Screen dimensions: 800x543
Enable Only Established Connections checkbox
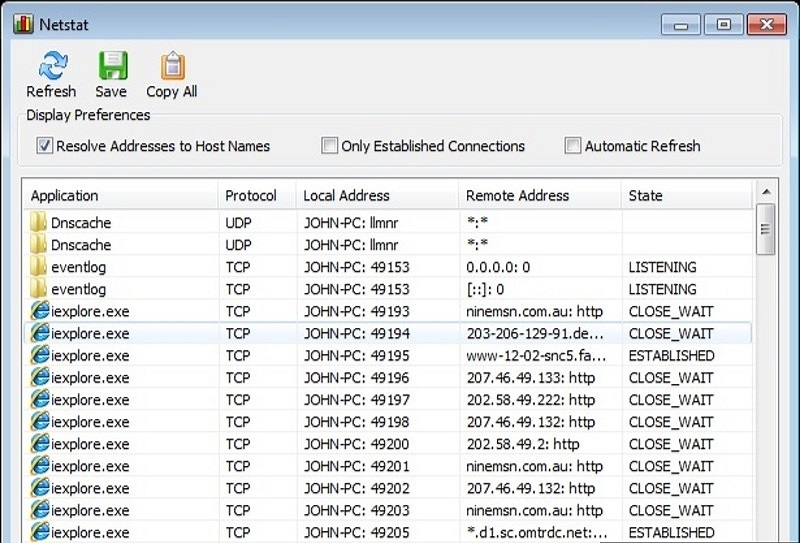tap(330, 146)
